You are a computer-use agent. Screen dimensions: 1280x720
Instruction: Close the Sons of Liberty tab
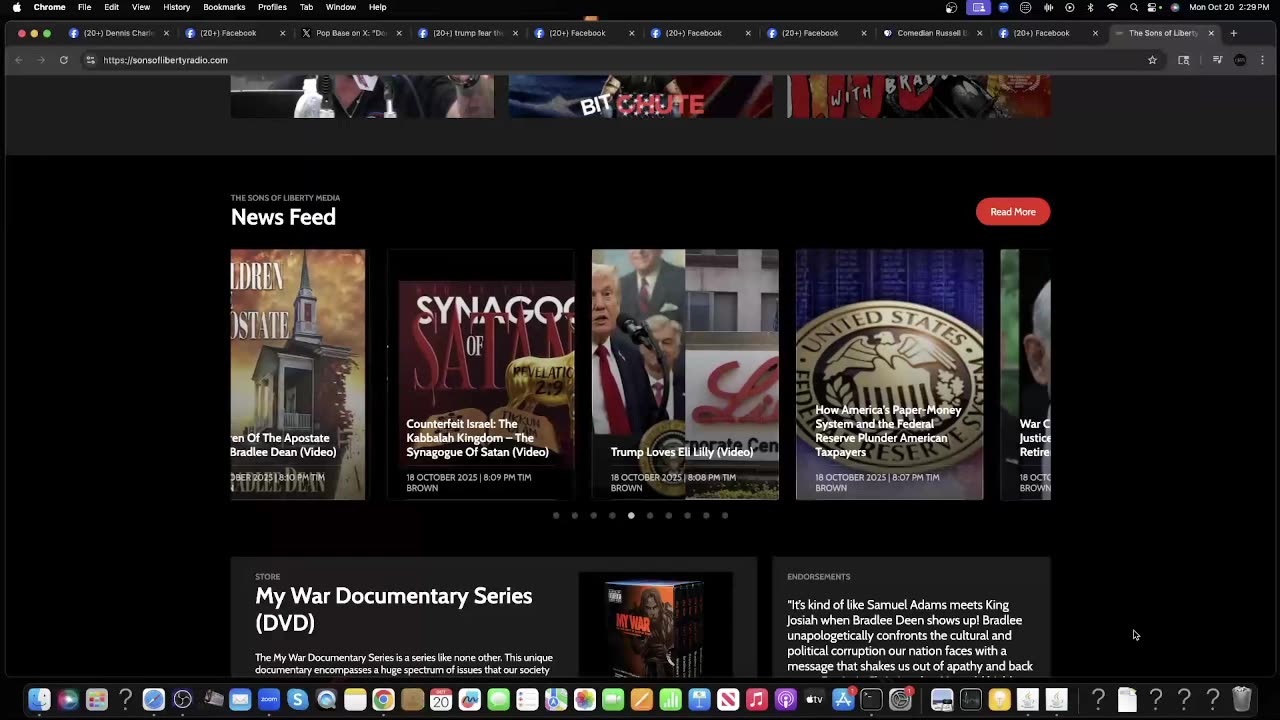click(1211, 33)
